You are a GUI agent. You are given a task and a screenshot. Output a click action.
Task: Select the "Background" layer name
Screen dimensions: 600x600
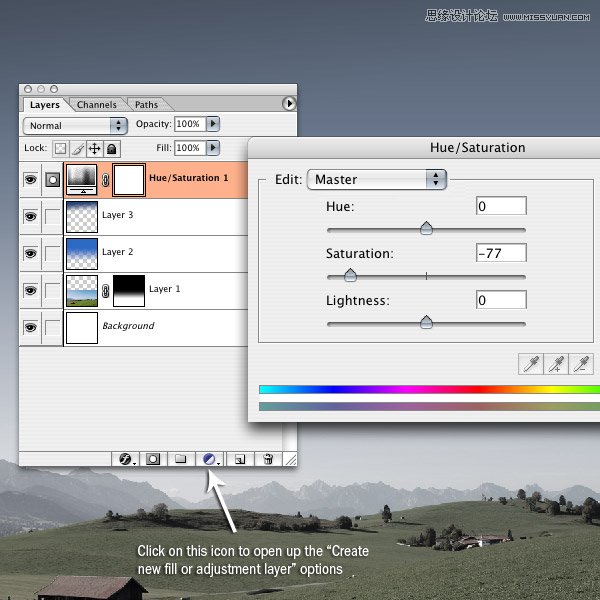129,326
